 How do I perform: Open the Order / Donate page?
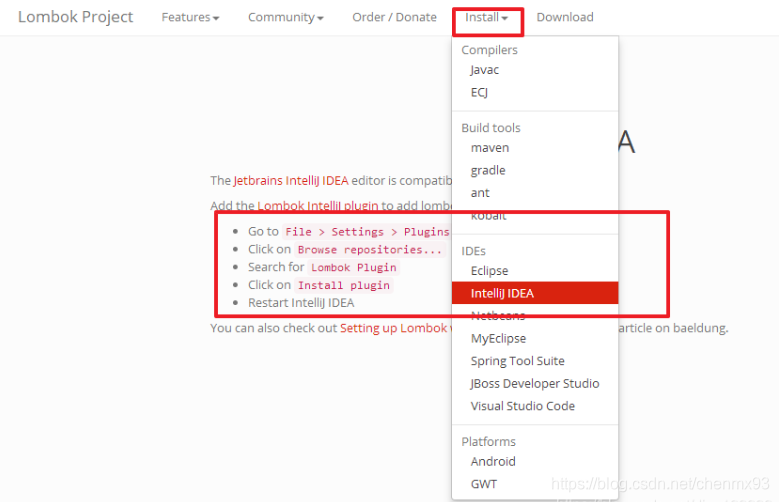point(394,17)
